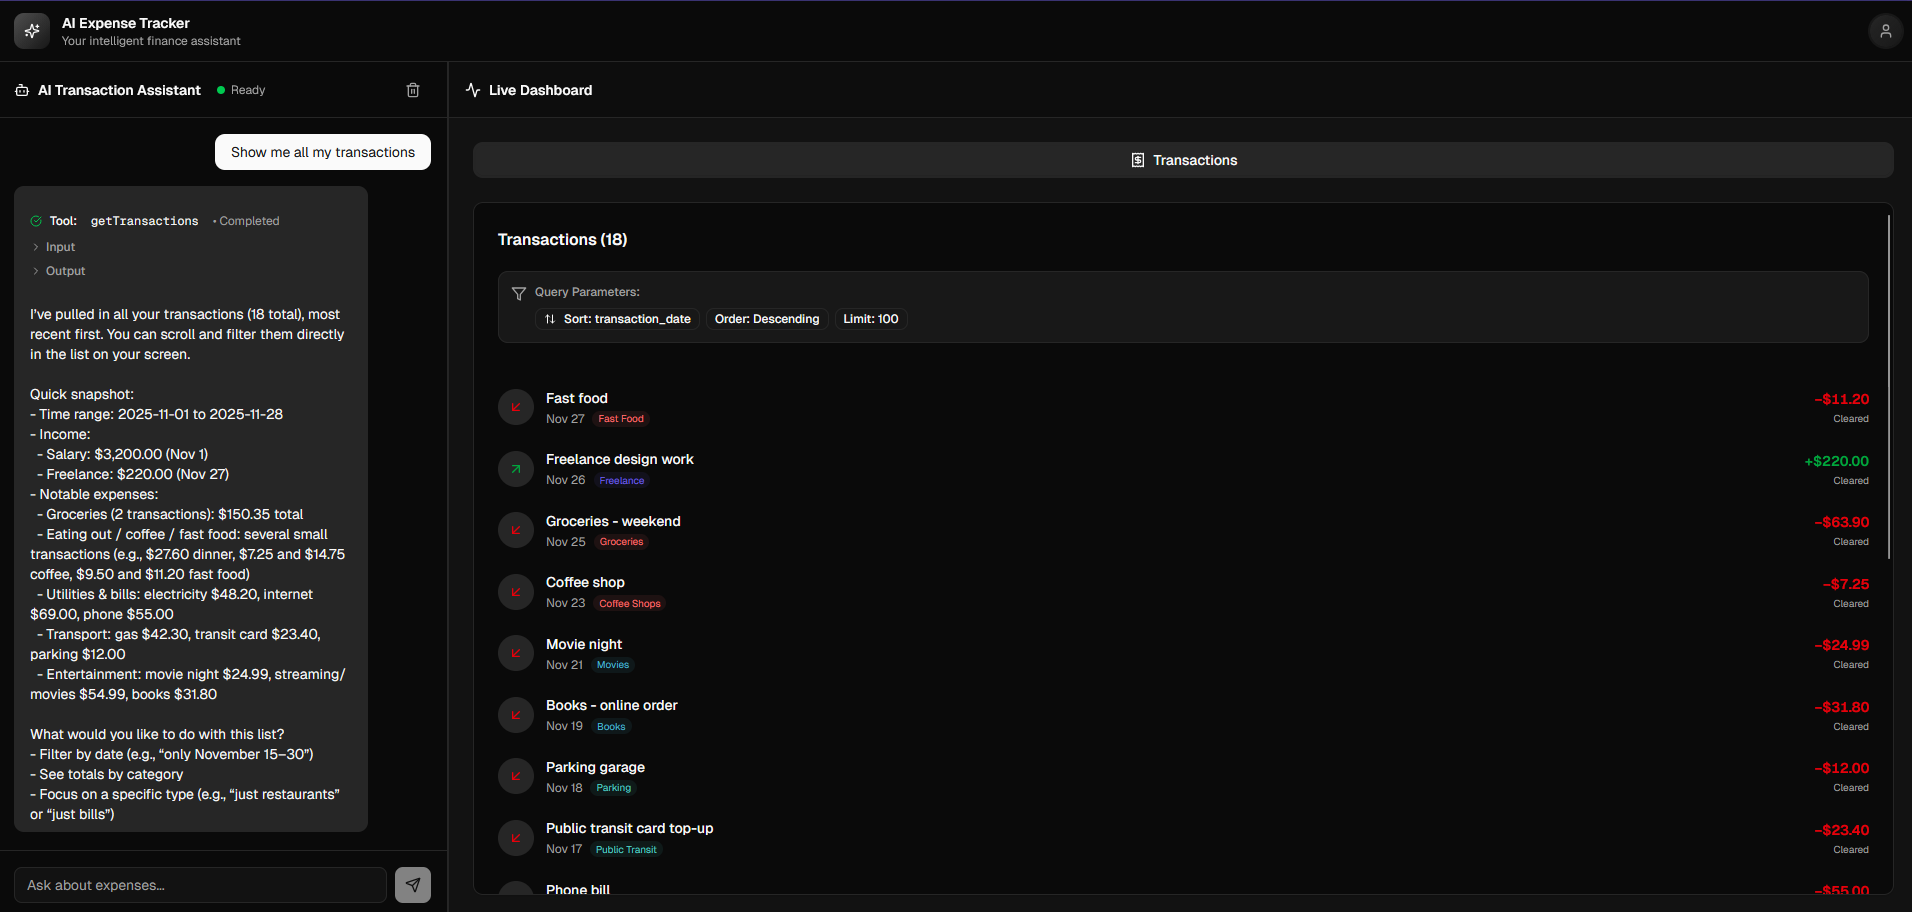Open the Groceries - weekend transaction row
This screenshot has width=1912, height=912.
coord(1183,531)
